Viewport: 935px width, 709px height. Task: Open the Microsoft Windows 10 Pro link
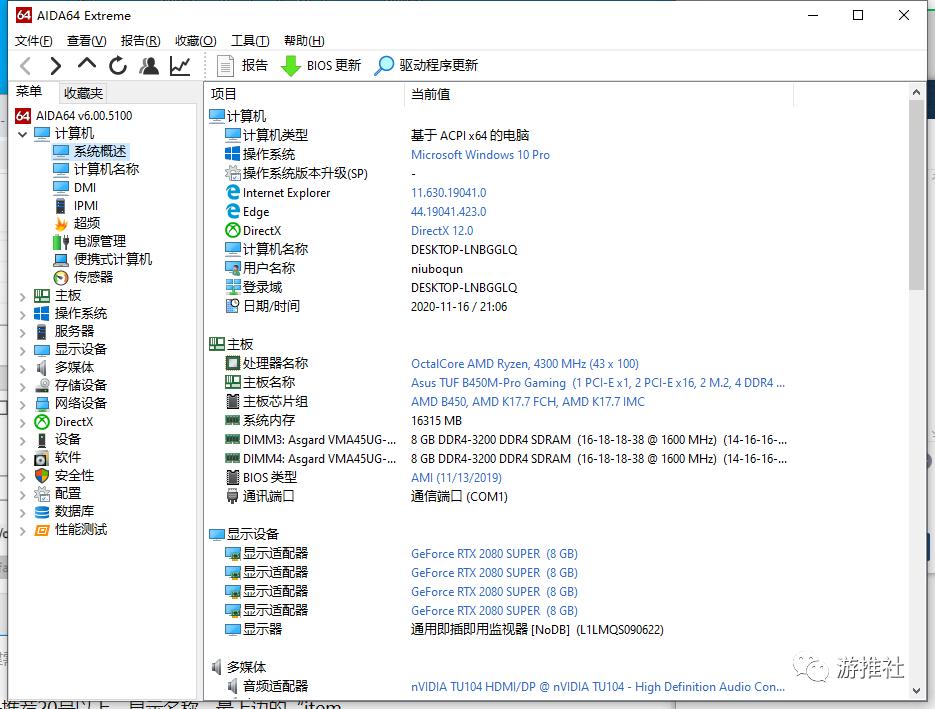click(480, 155)
